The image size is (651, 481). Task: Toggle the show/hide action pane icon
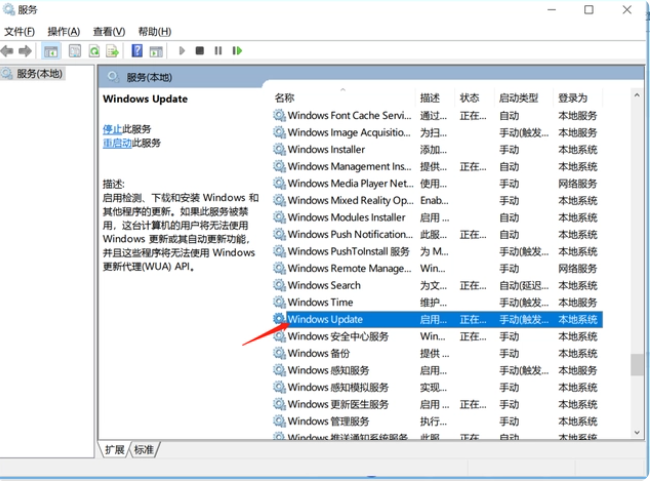point(156,51)
